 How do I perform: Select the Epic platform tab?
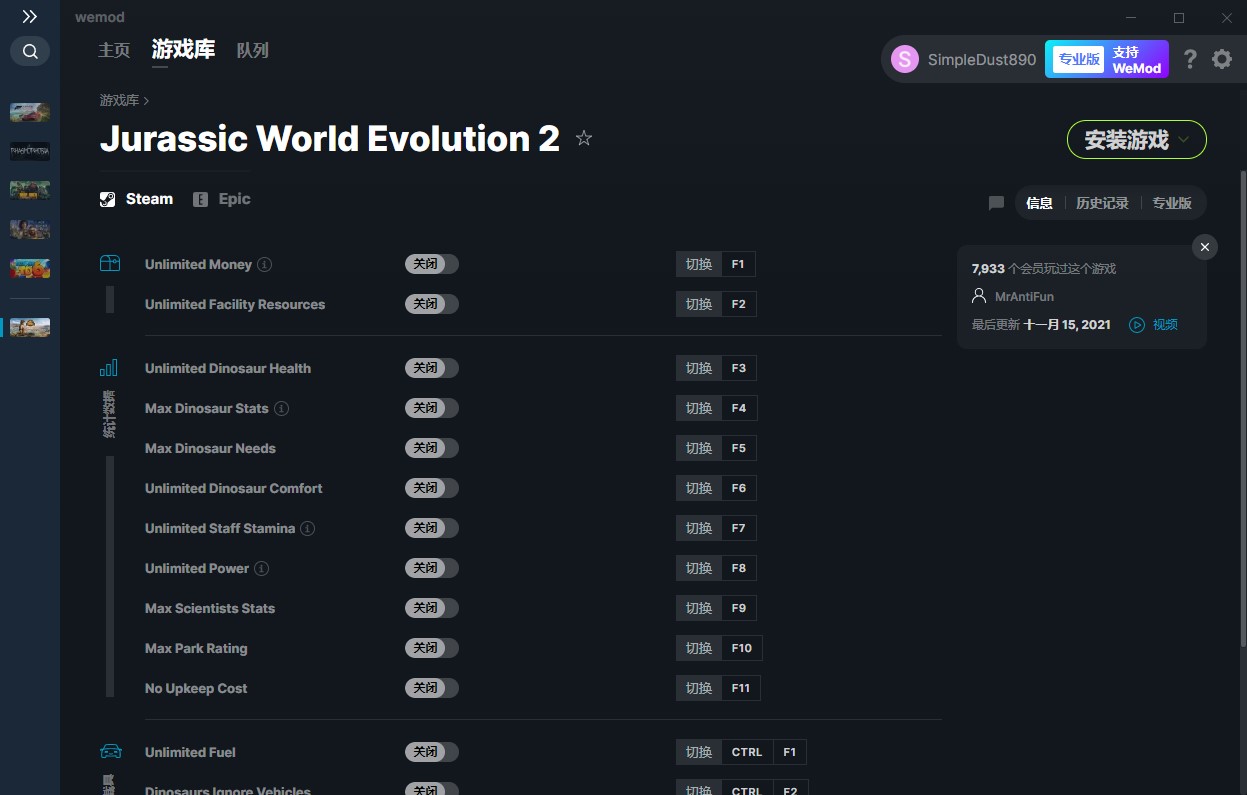click(222, 199)
